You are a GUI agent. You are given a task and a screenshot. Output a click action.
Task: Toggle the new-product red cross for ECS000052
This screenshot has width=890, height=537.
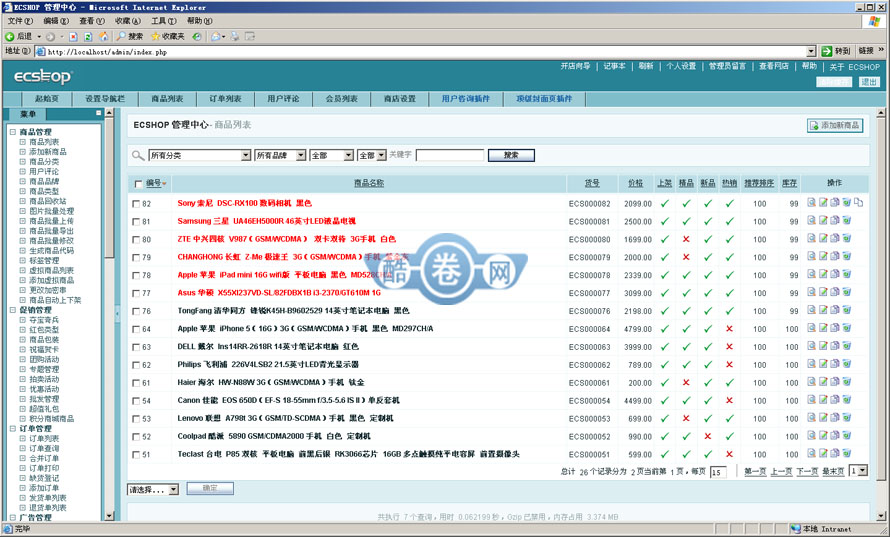(x=708, y=437)
